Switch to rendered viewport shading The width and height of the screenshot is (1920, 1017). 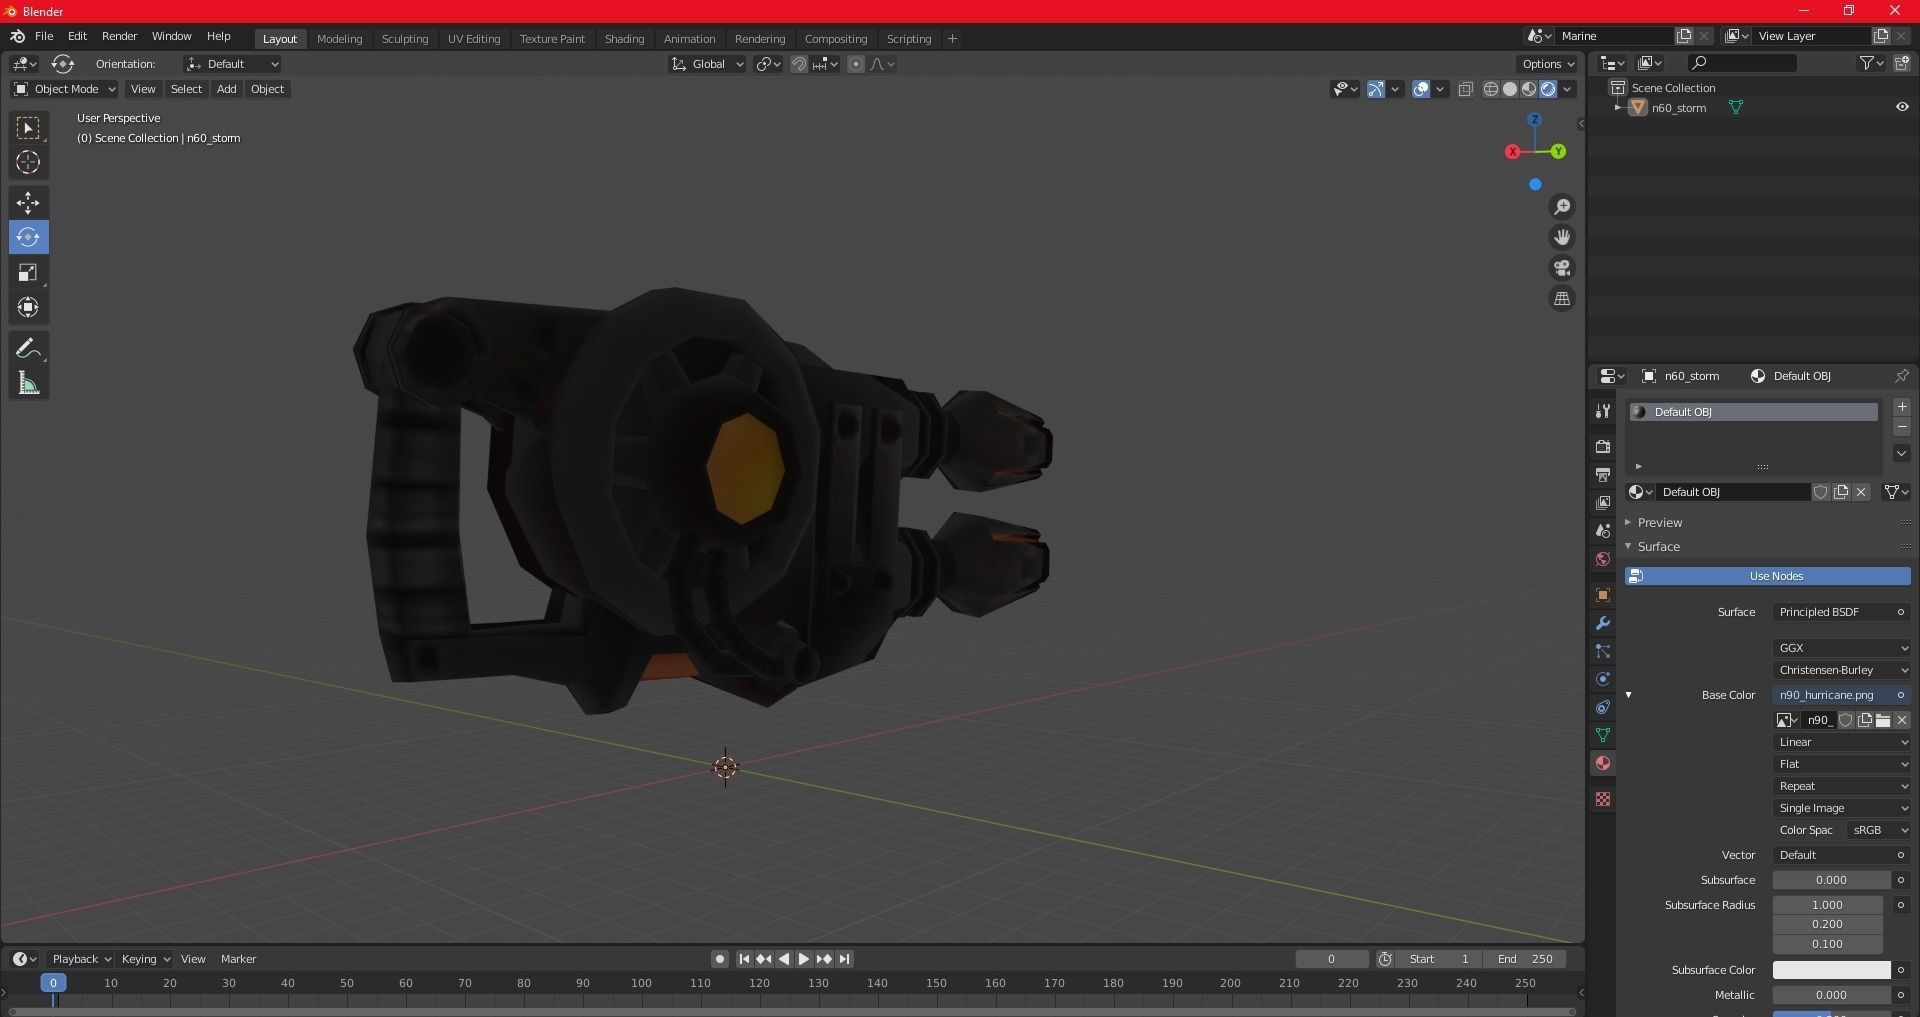tap(1548, 89)
